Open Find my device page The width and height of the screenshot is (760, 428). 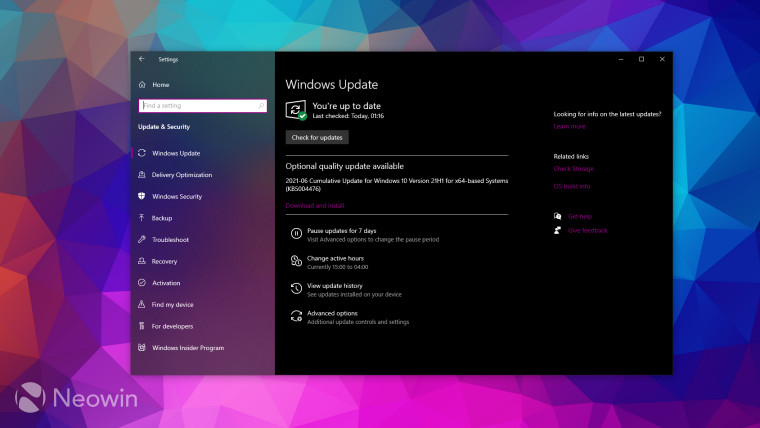(173, 304)
